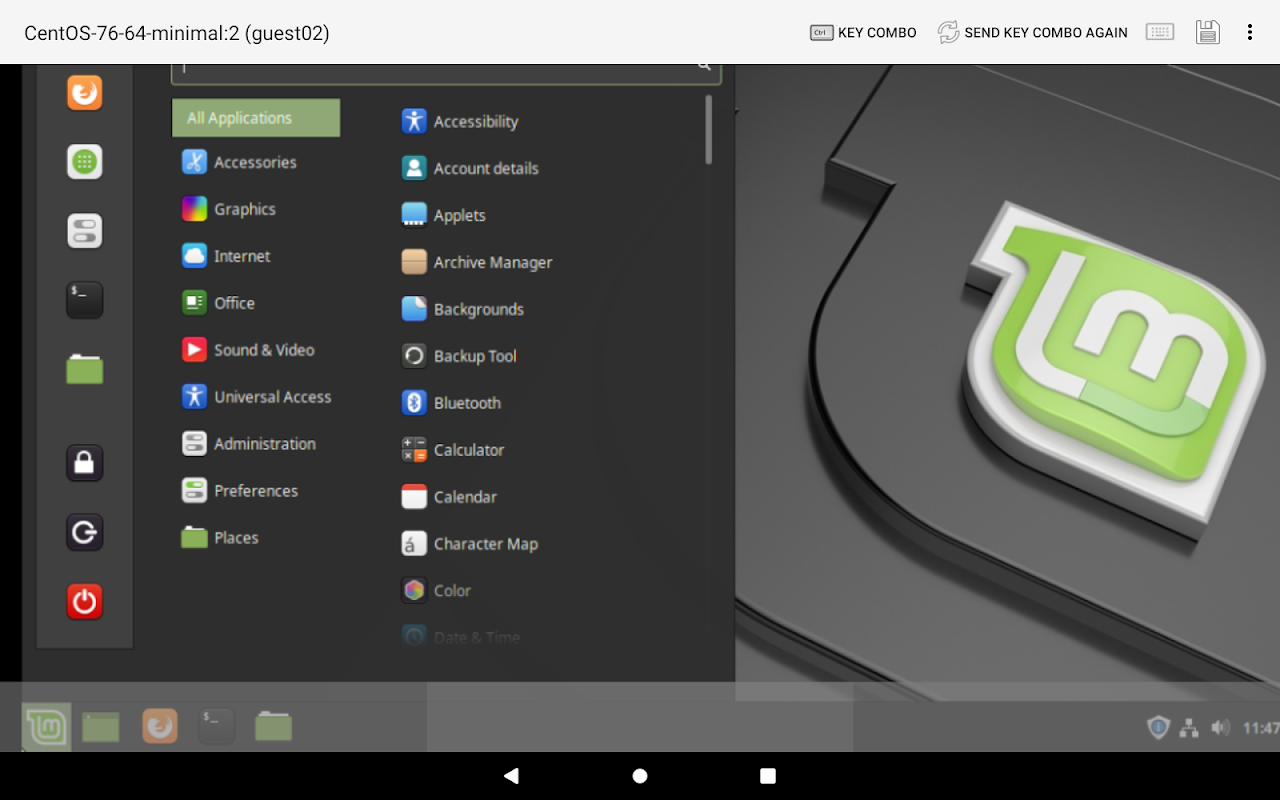Click the KEY COMBO button
Screen dimensions: 1280x800
point(863,32)
